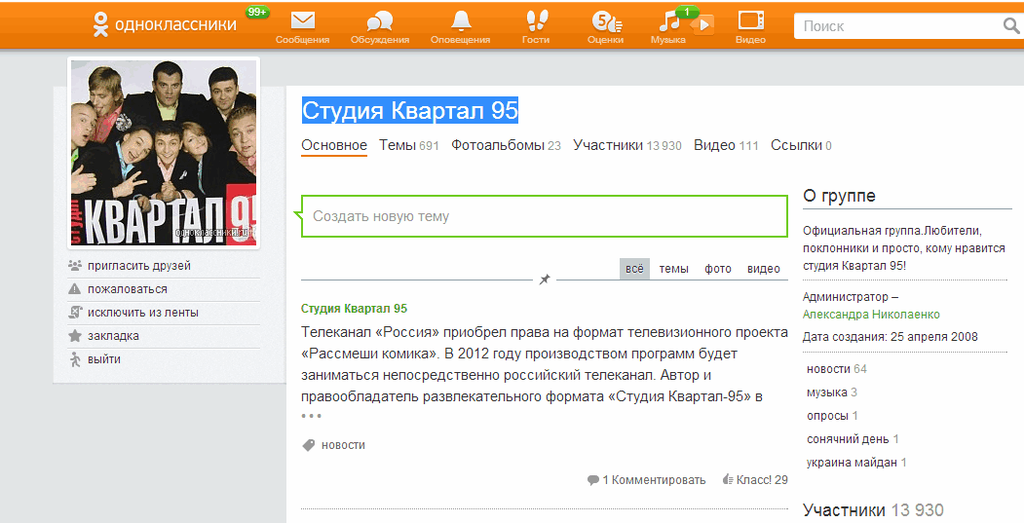The image size is (1024, 523).
Task: Switch to the Основное tab
Action: point(334,146)
